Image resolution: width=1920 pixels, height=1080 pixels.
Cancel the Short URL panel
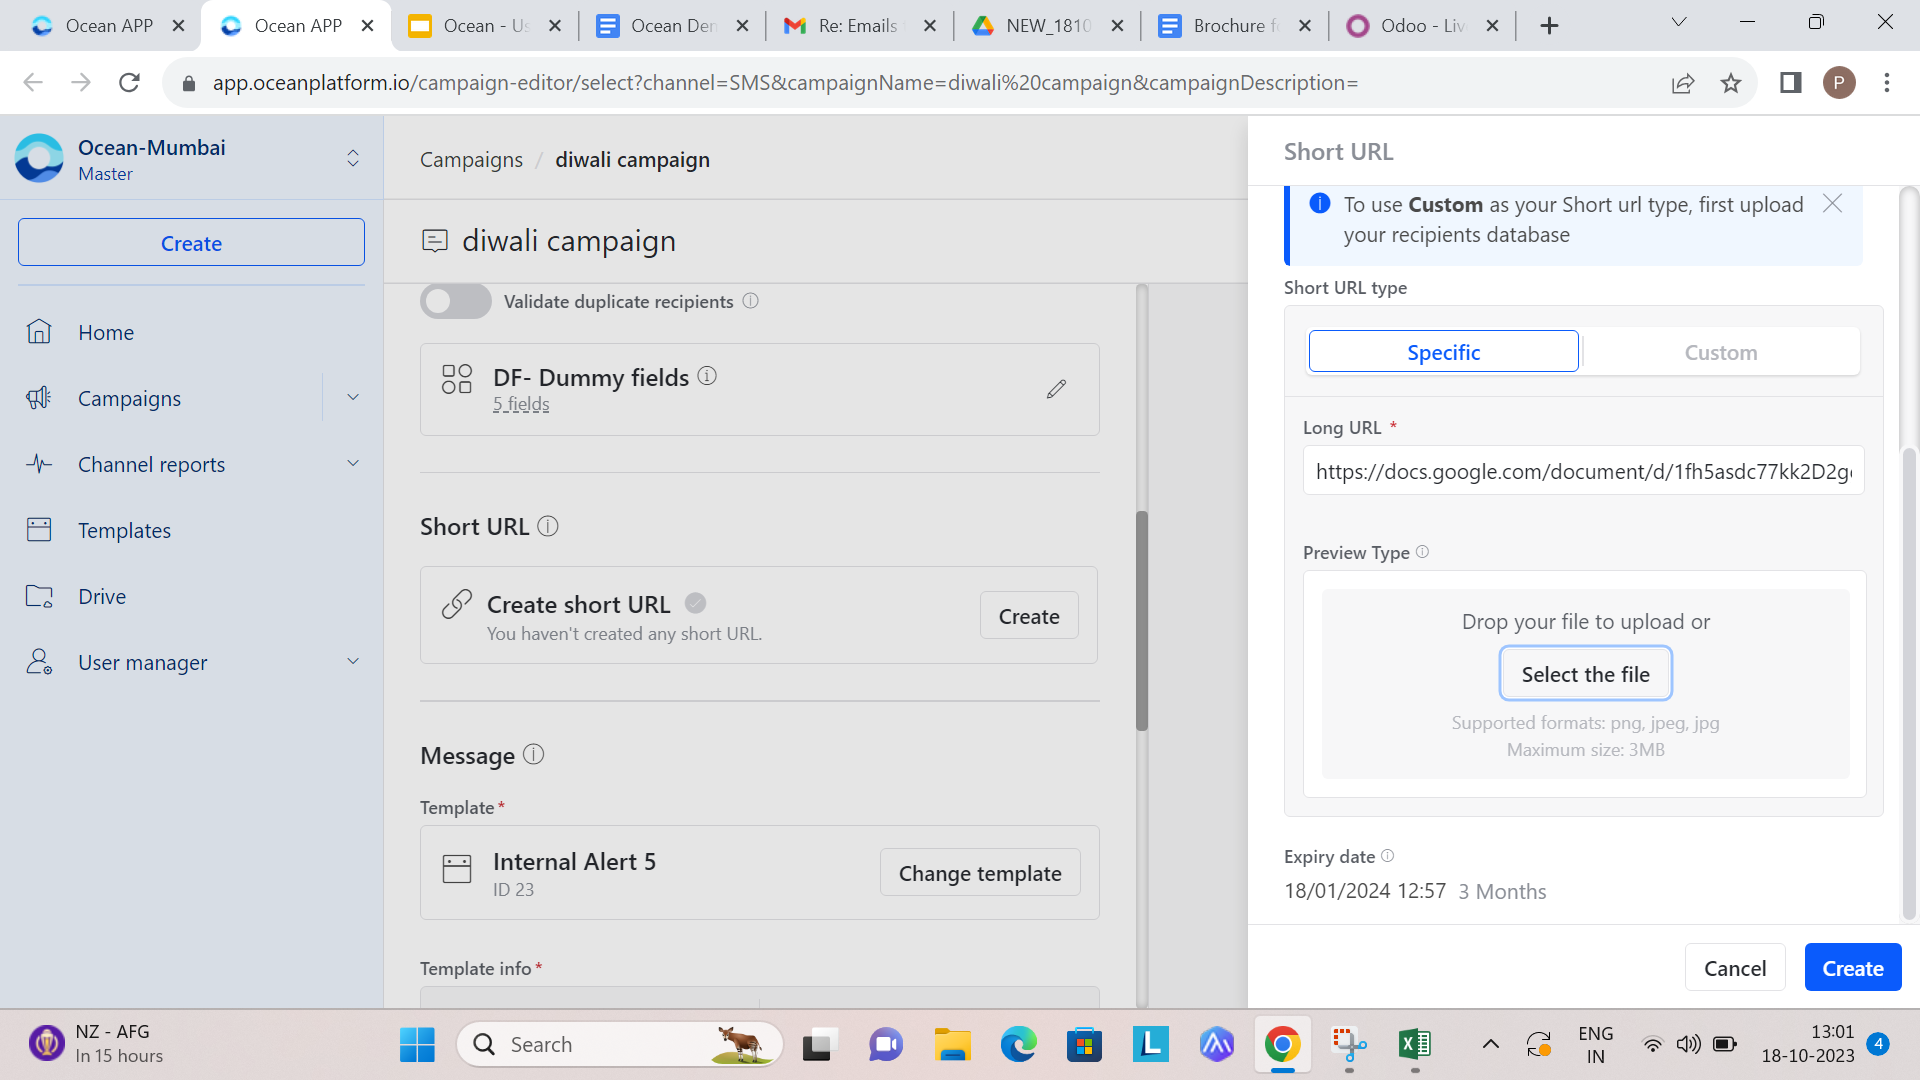coord(1734,967)
